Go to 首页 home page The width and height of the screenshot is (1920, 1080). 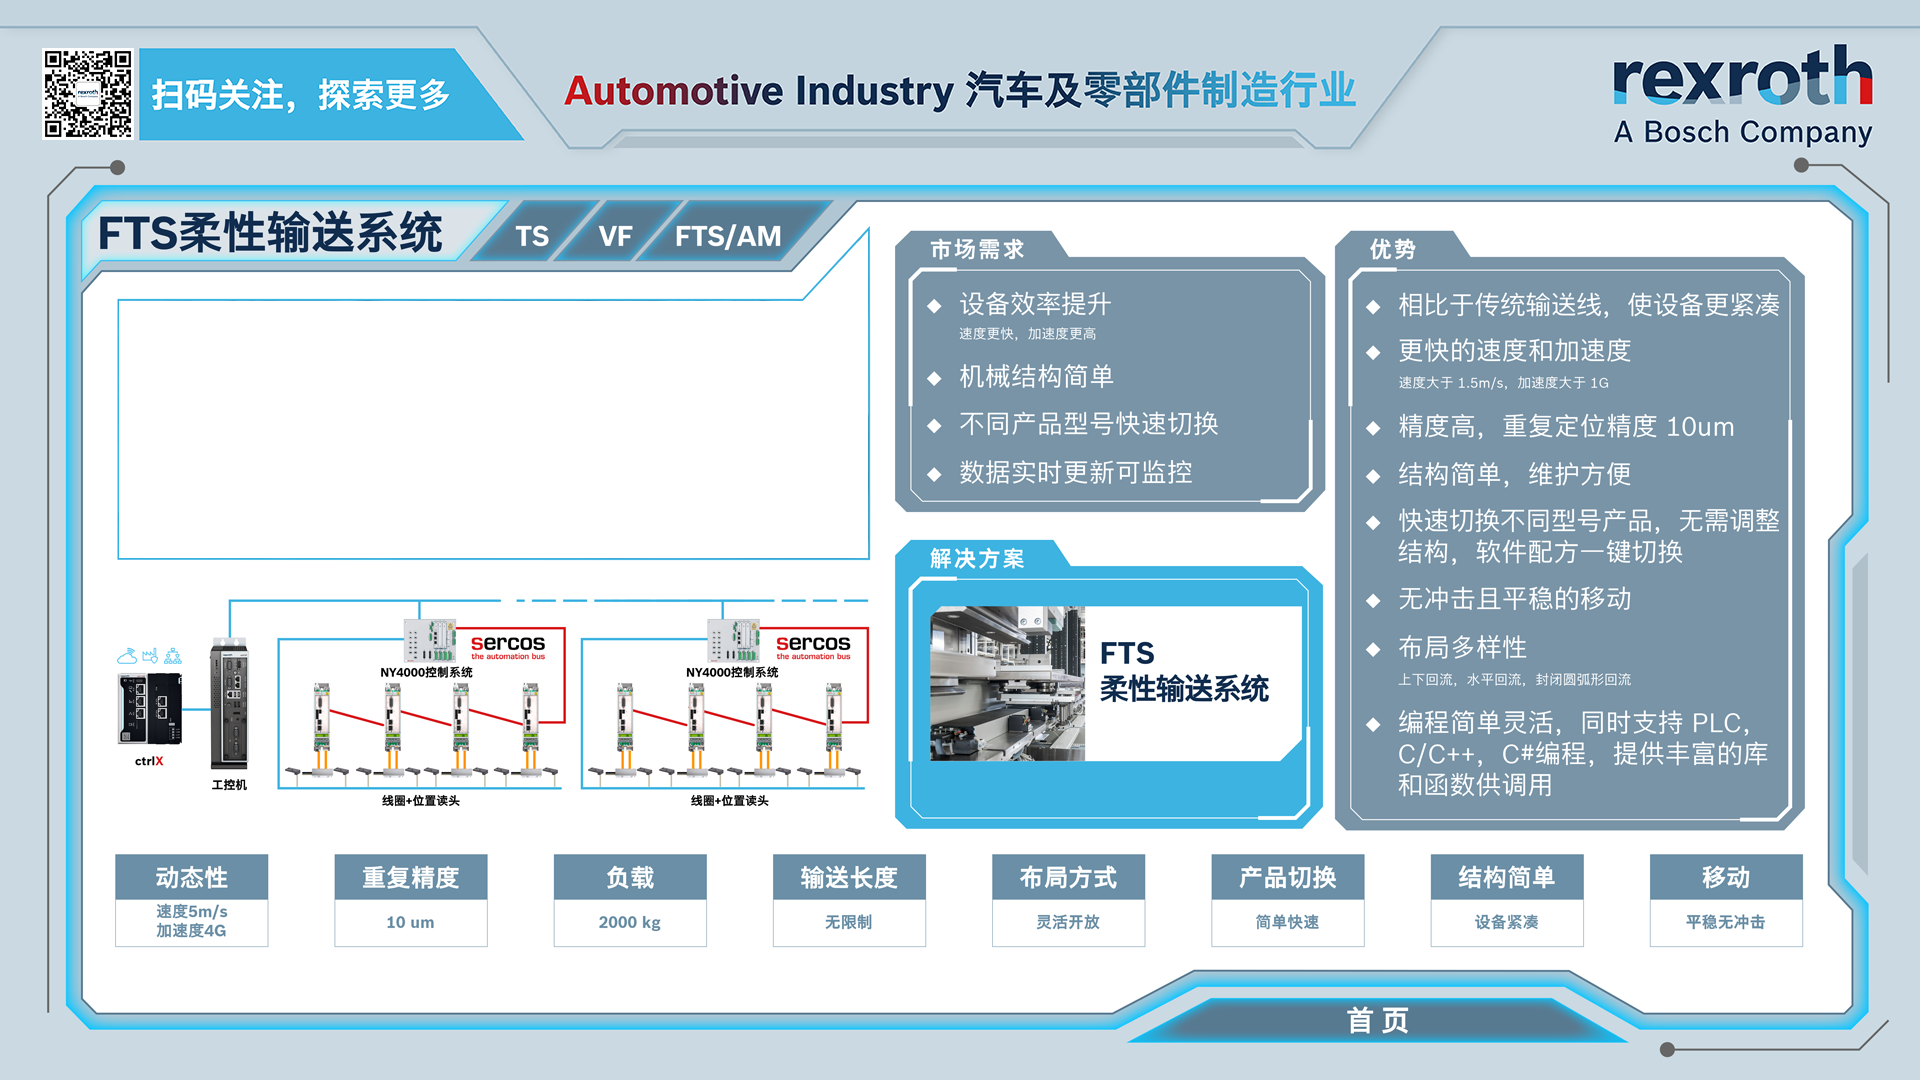(1377, 1020)
